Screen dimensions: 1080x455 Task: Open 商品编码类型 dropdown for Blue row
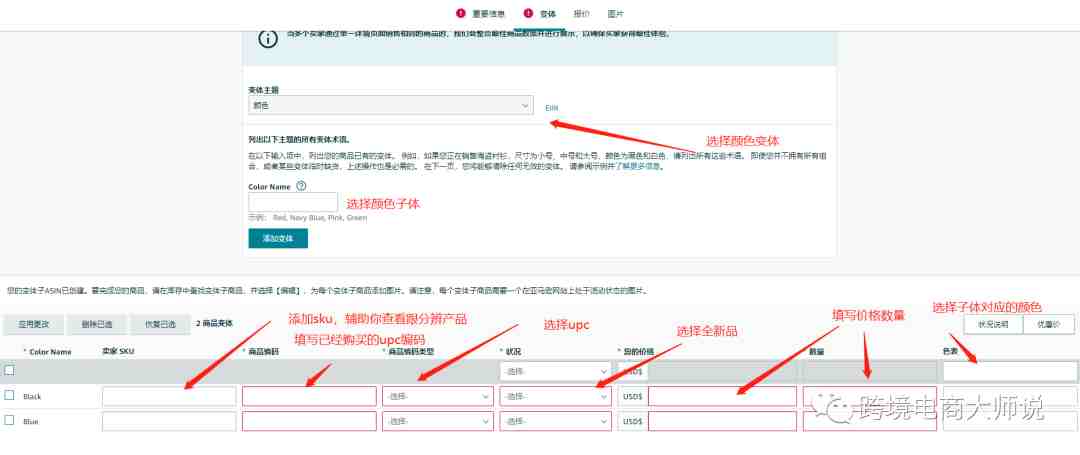point(437,421)
